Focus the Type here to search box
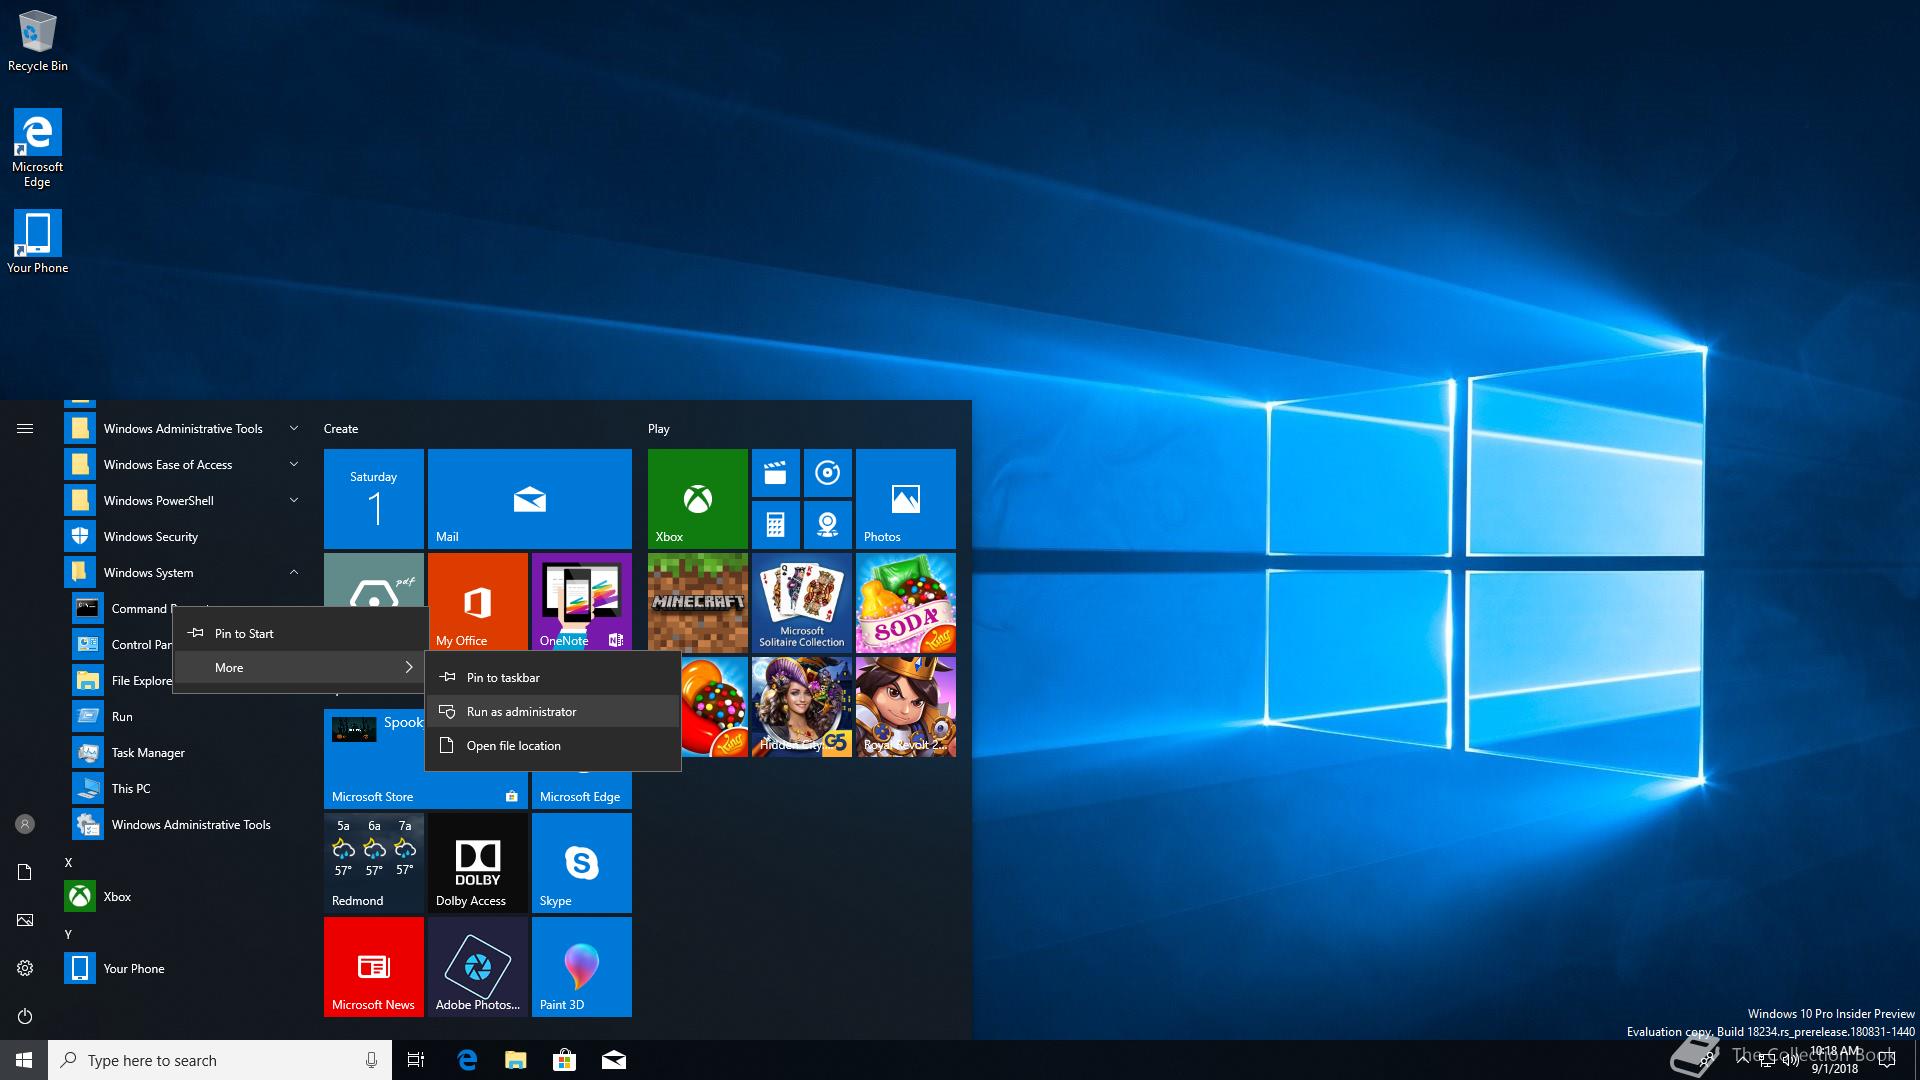 pyautogui.click(x=220, y=1060)
